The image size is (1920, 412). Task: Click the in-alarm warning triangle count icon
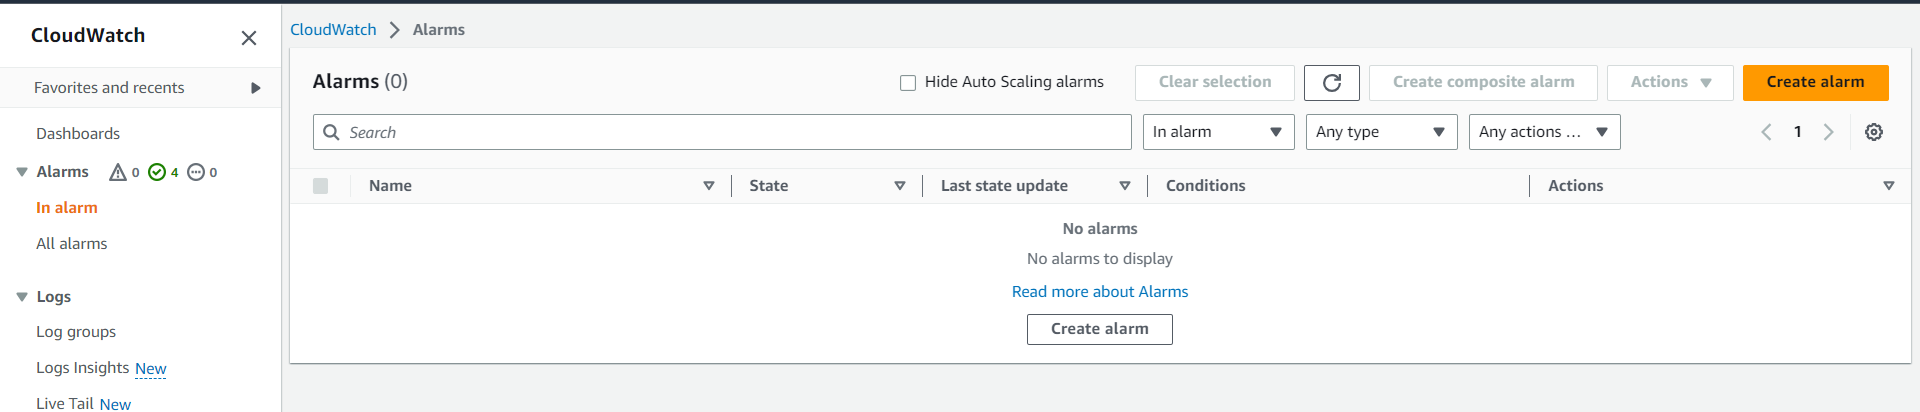pos(118,172)
